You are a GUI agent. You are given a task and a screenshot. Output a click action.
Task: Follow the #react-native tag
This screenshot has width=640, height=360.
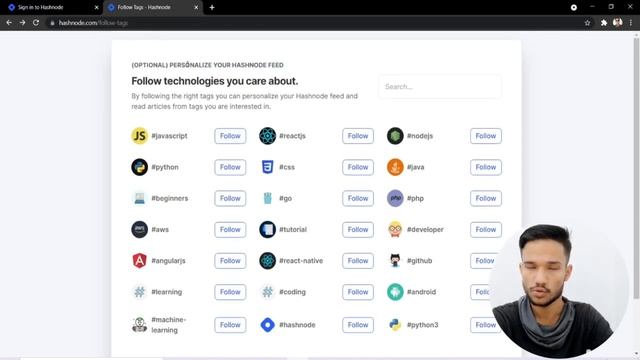[358, 260]
